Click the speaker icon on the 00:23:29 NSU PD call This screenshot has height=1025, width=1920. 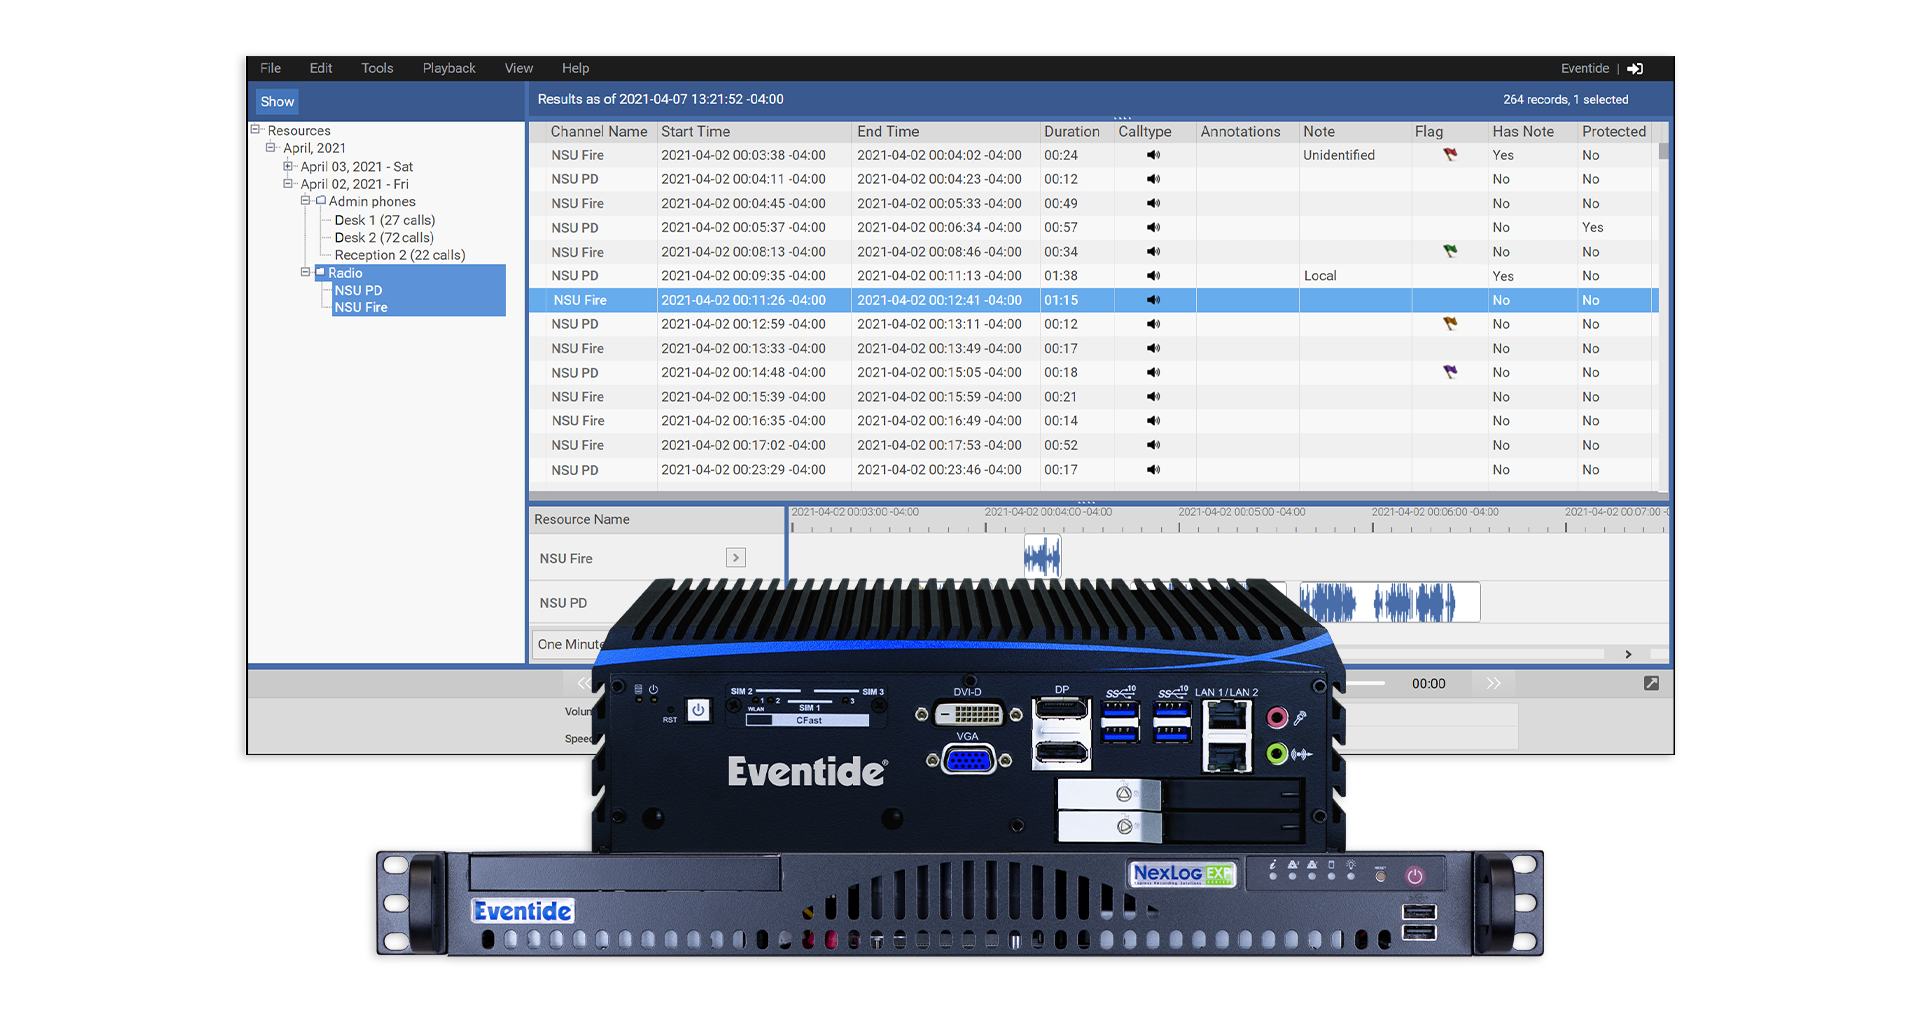point(1154,470)
